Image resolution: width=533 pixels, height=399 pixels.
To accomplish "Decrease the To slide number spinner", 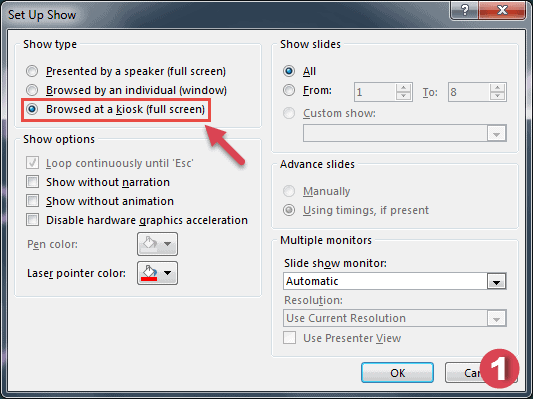I will click(497, 96).
